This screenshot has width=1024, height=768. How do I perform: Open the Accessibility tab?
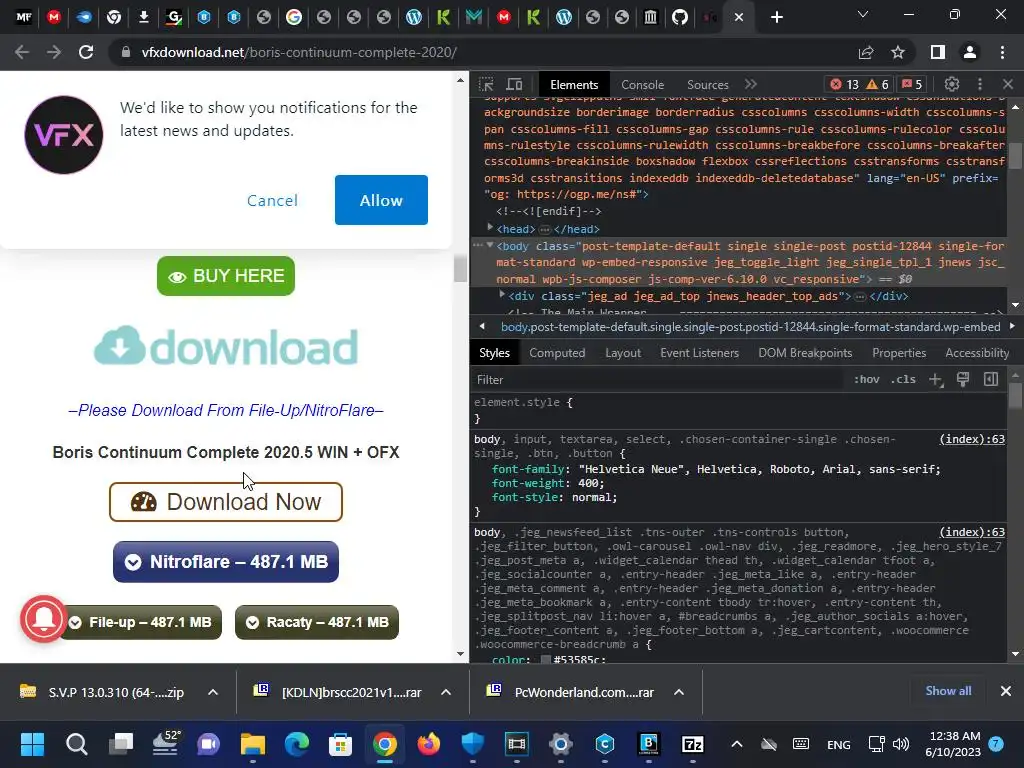977,353
